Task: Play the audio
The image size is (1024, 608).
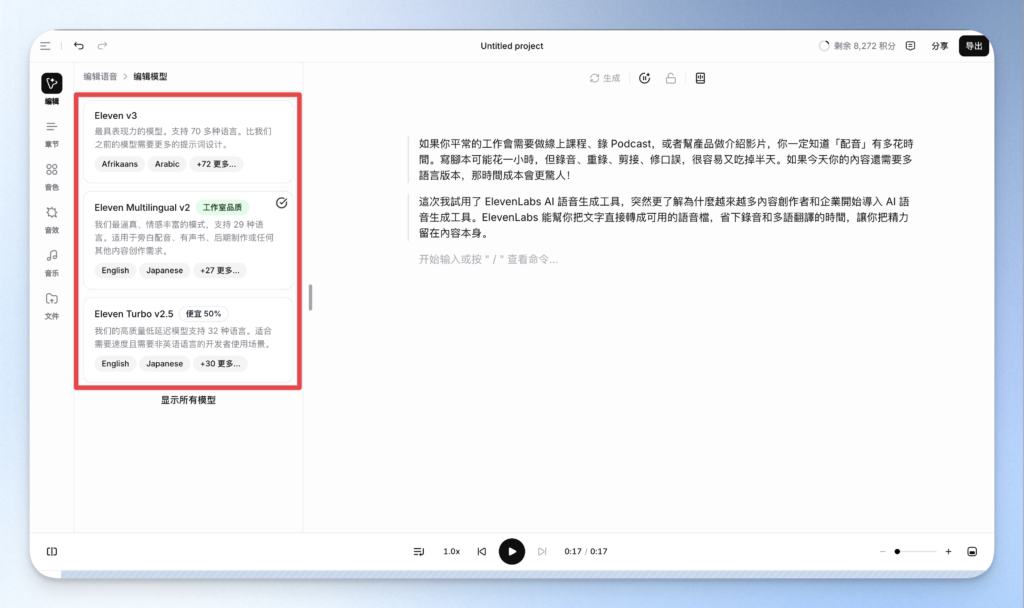Action: (511, 552)
